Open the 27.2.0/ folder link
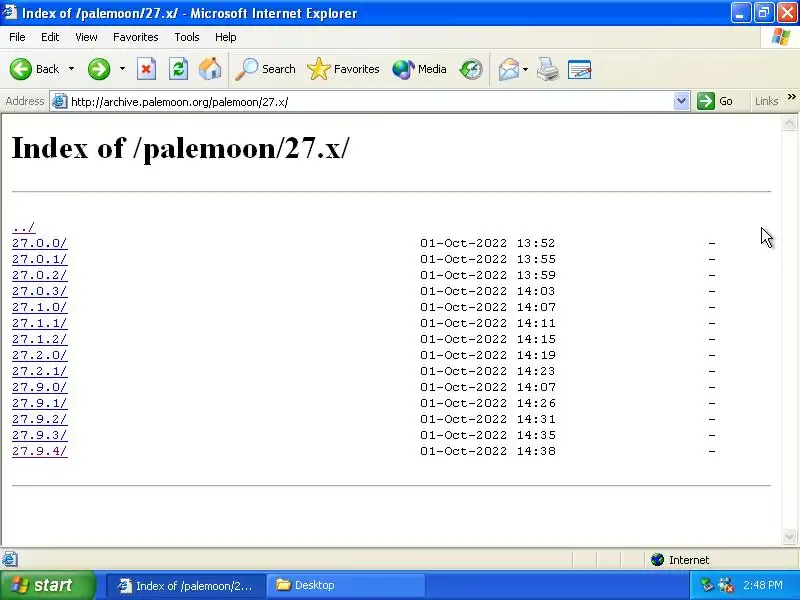This screenshot has height=600, width=800. 40,355
